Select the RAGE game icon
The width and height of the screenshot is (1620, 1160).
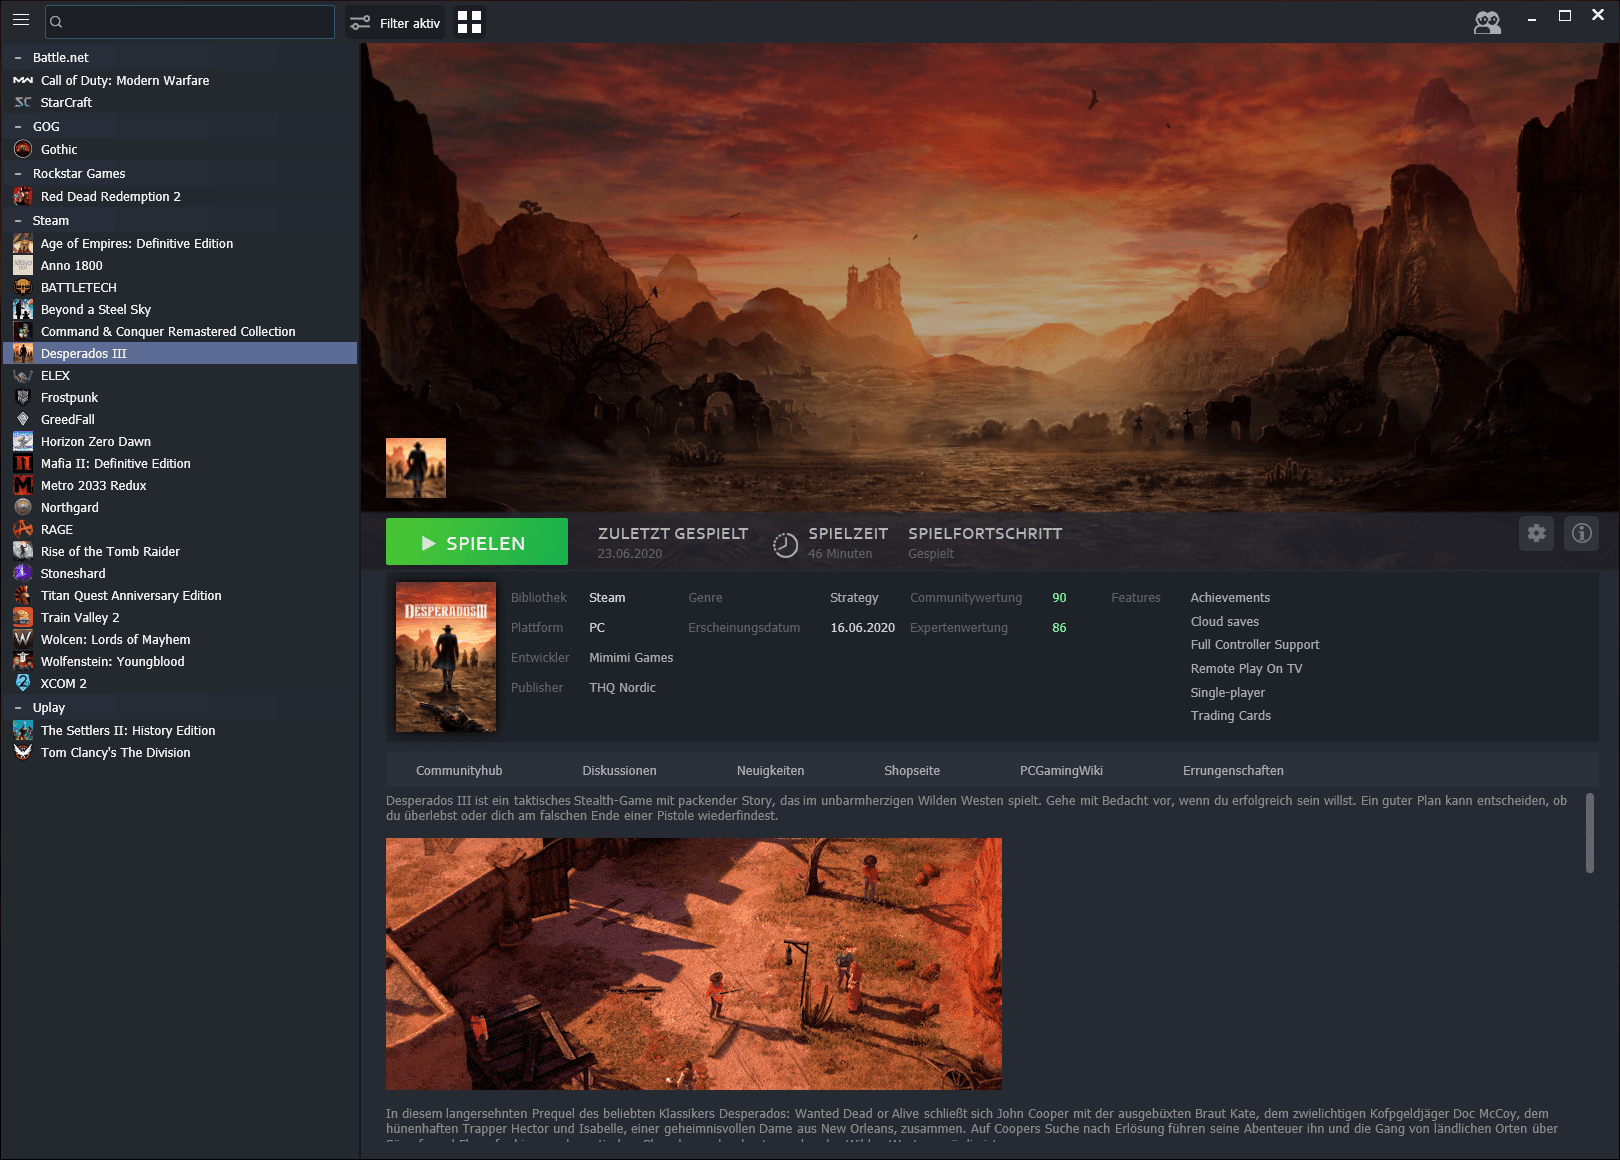click(23, 529)
